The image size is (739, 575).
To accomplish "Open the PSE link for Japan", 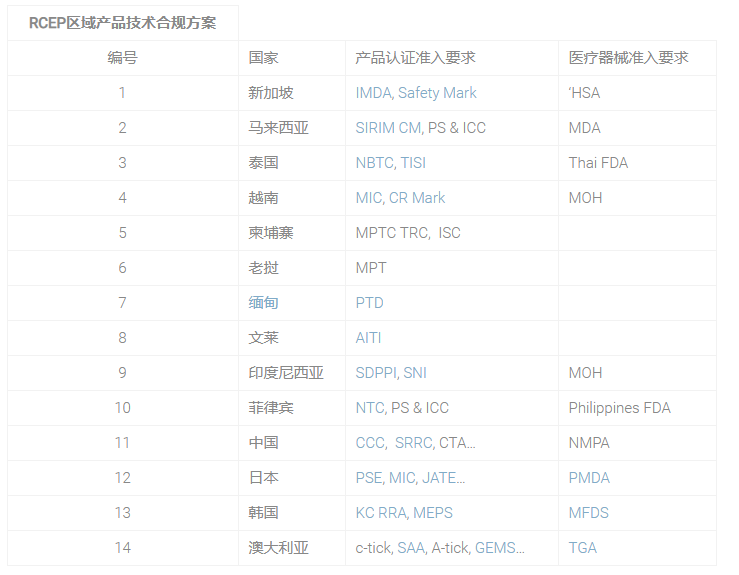I will [x=369, y=477].
